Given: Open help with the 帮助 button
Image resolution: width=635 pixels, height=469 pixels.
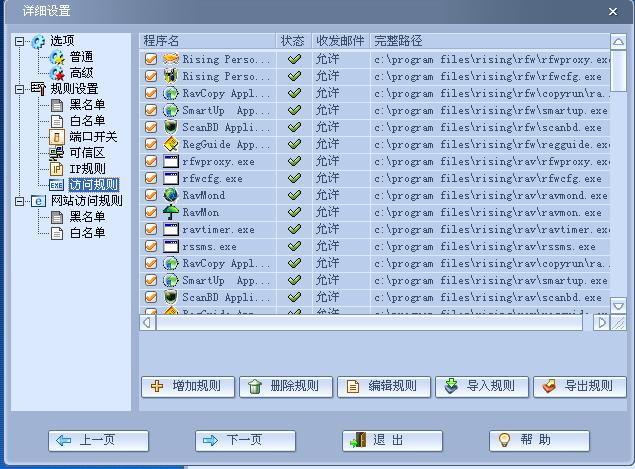Looking at the screenshot, I should pos(539,441).
